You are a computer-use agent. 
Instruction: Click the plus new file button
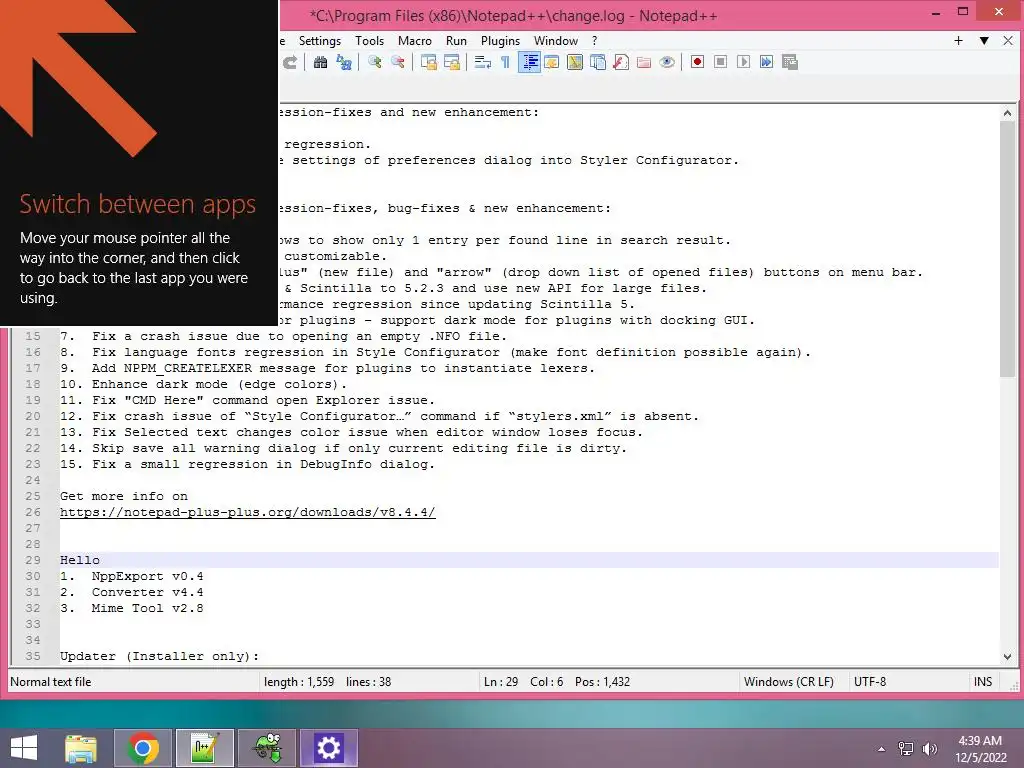coord(958,40)
